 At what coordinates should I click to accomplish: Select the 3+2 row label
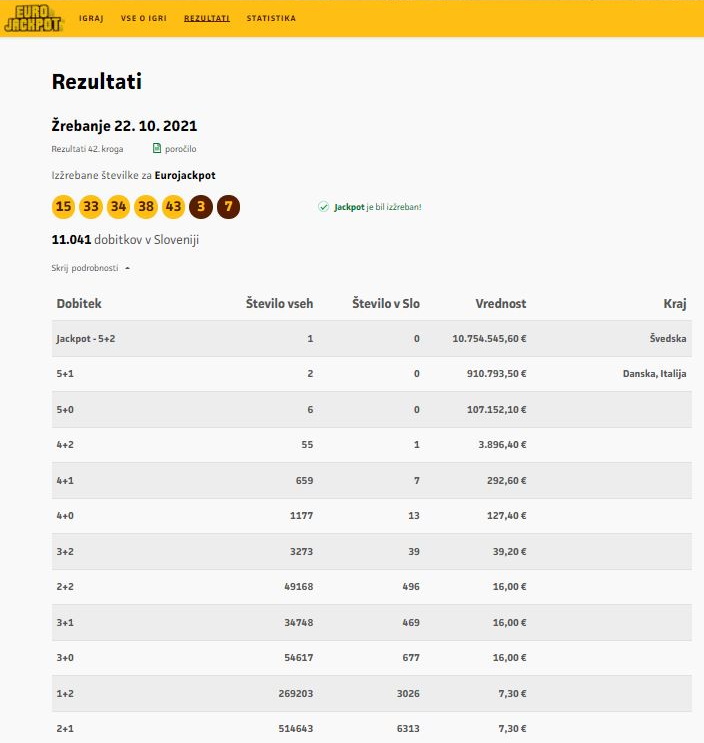click(65, 552)
